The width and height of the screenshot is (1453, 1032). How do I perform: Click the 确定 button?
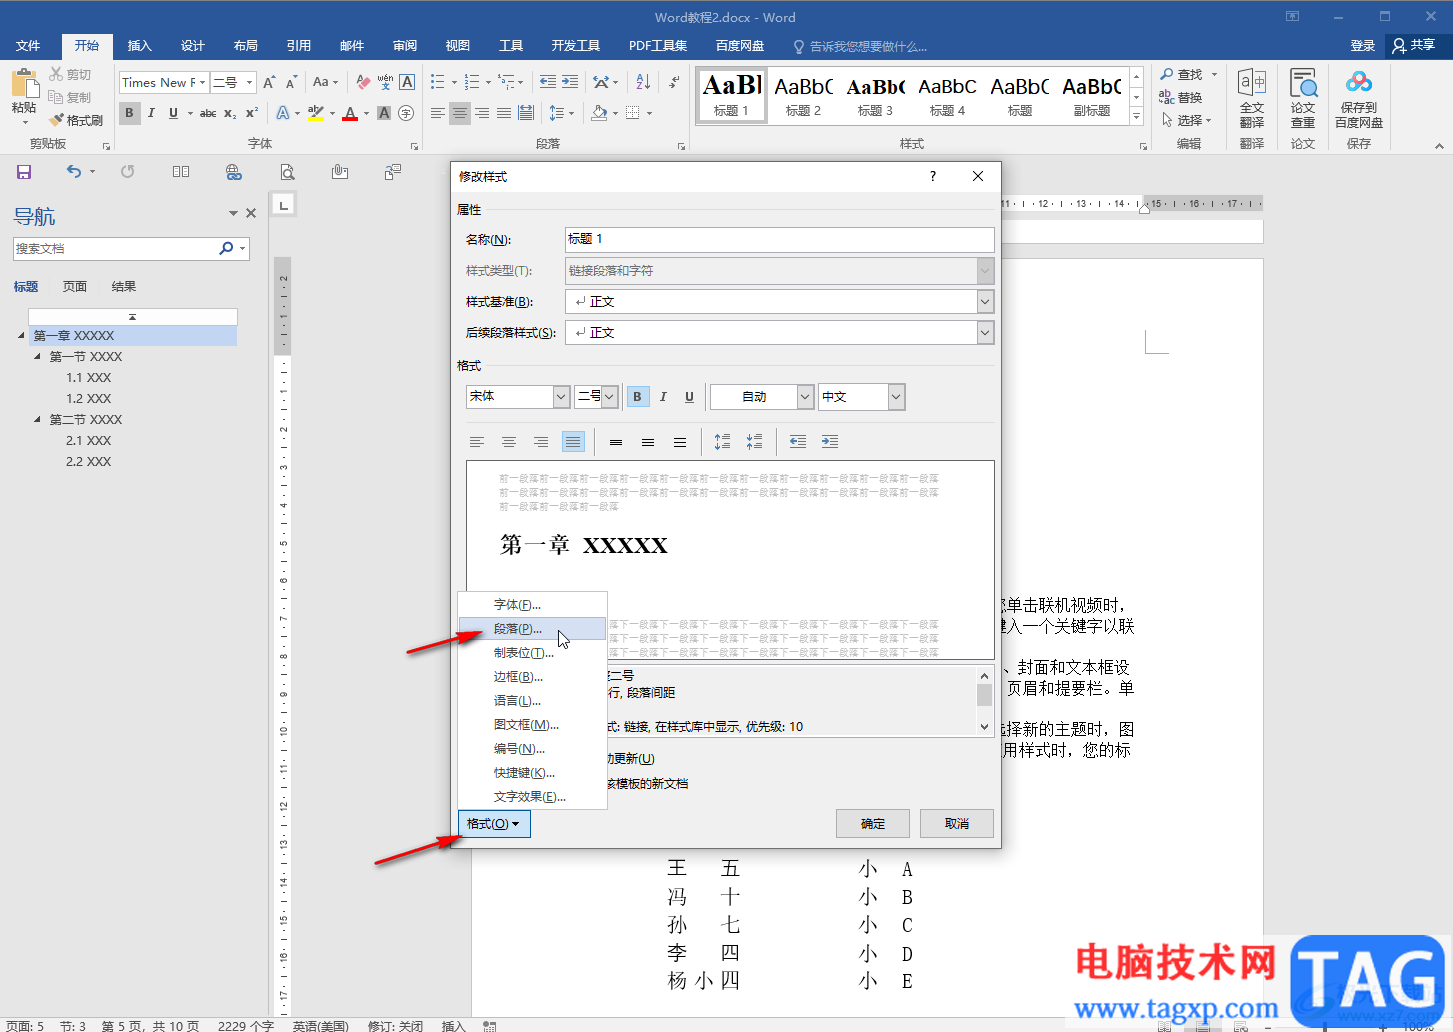click(x=873, y=824)
